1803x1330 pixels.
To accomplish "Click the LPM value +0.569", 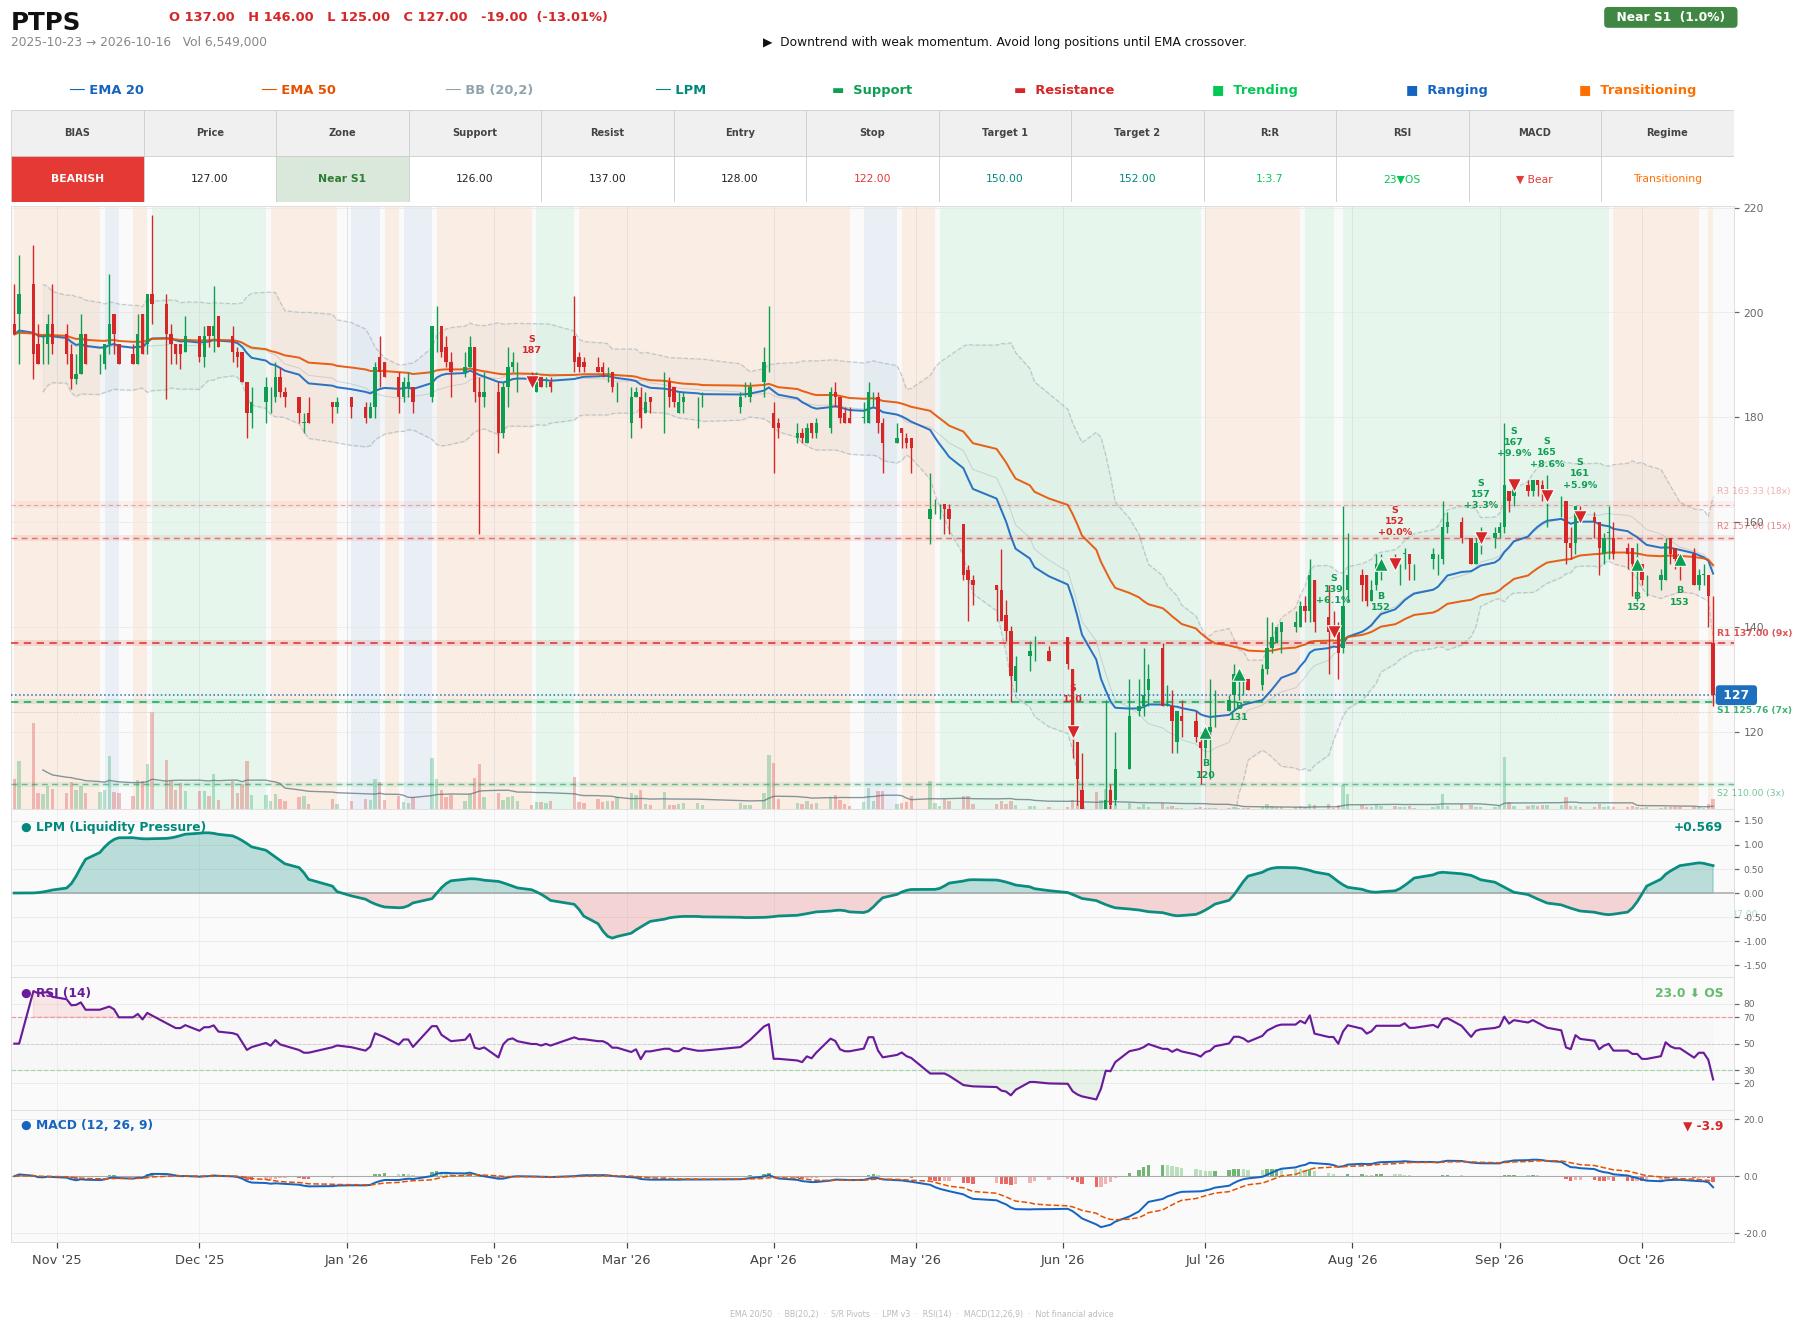I will pyautogui.click(x=1698, y=827).
